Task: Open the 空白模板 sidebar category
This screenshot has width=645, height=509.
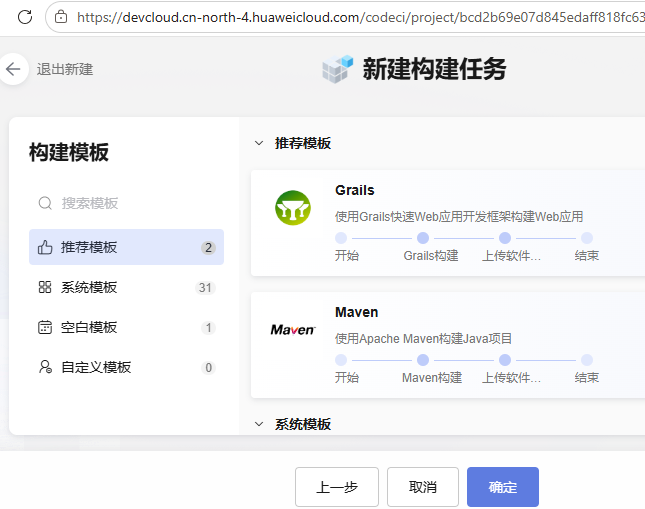Action: (x=126, y=327)
